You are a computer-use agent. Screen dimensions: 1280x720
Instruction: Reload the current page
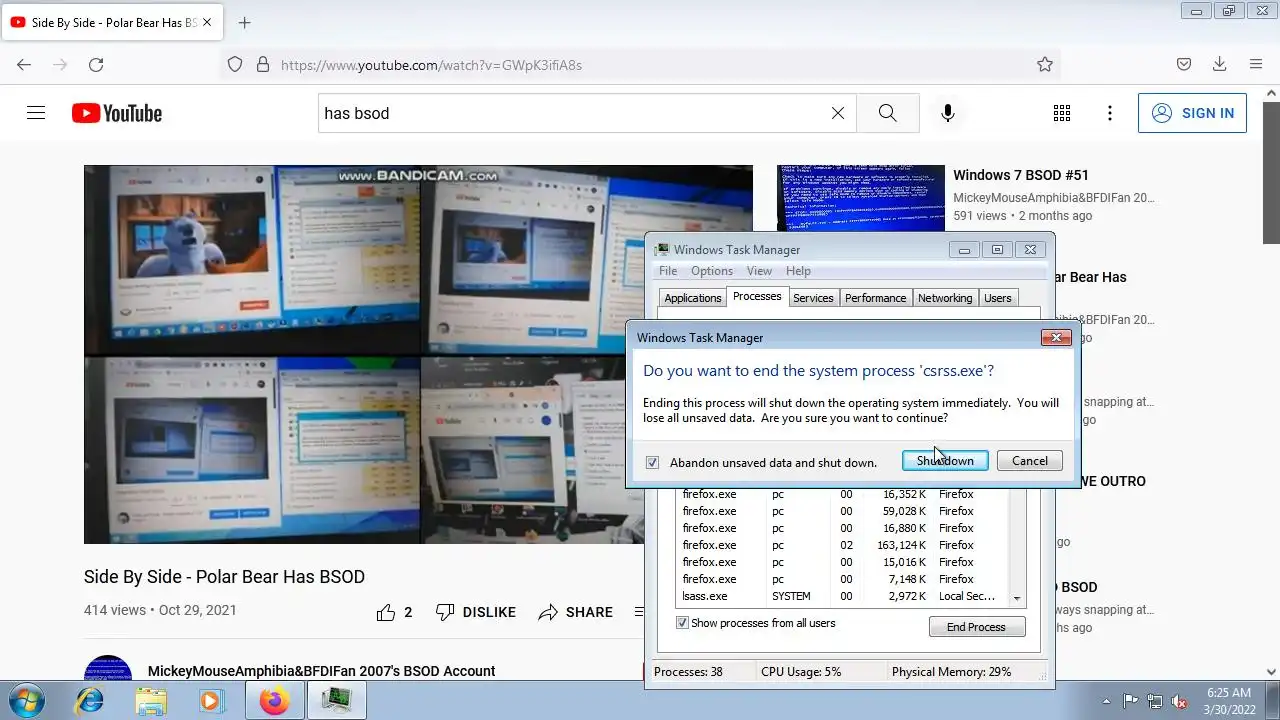click(x=96, y=64)
